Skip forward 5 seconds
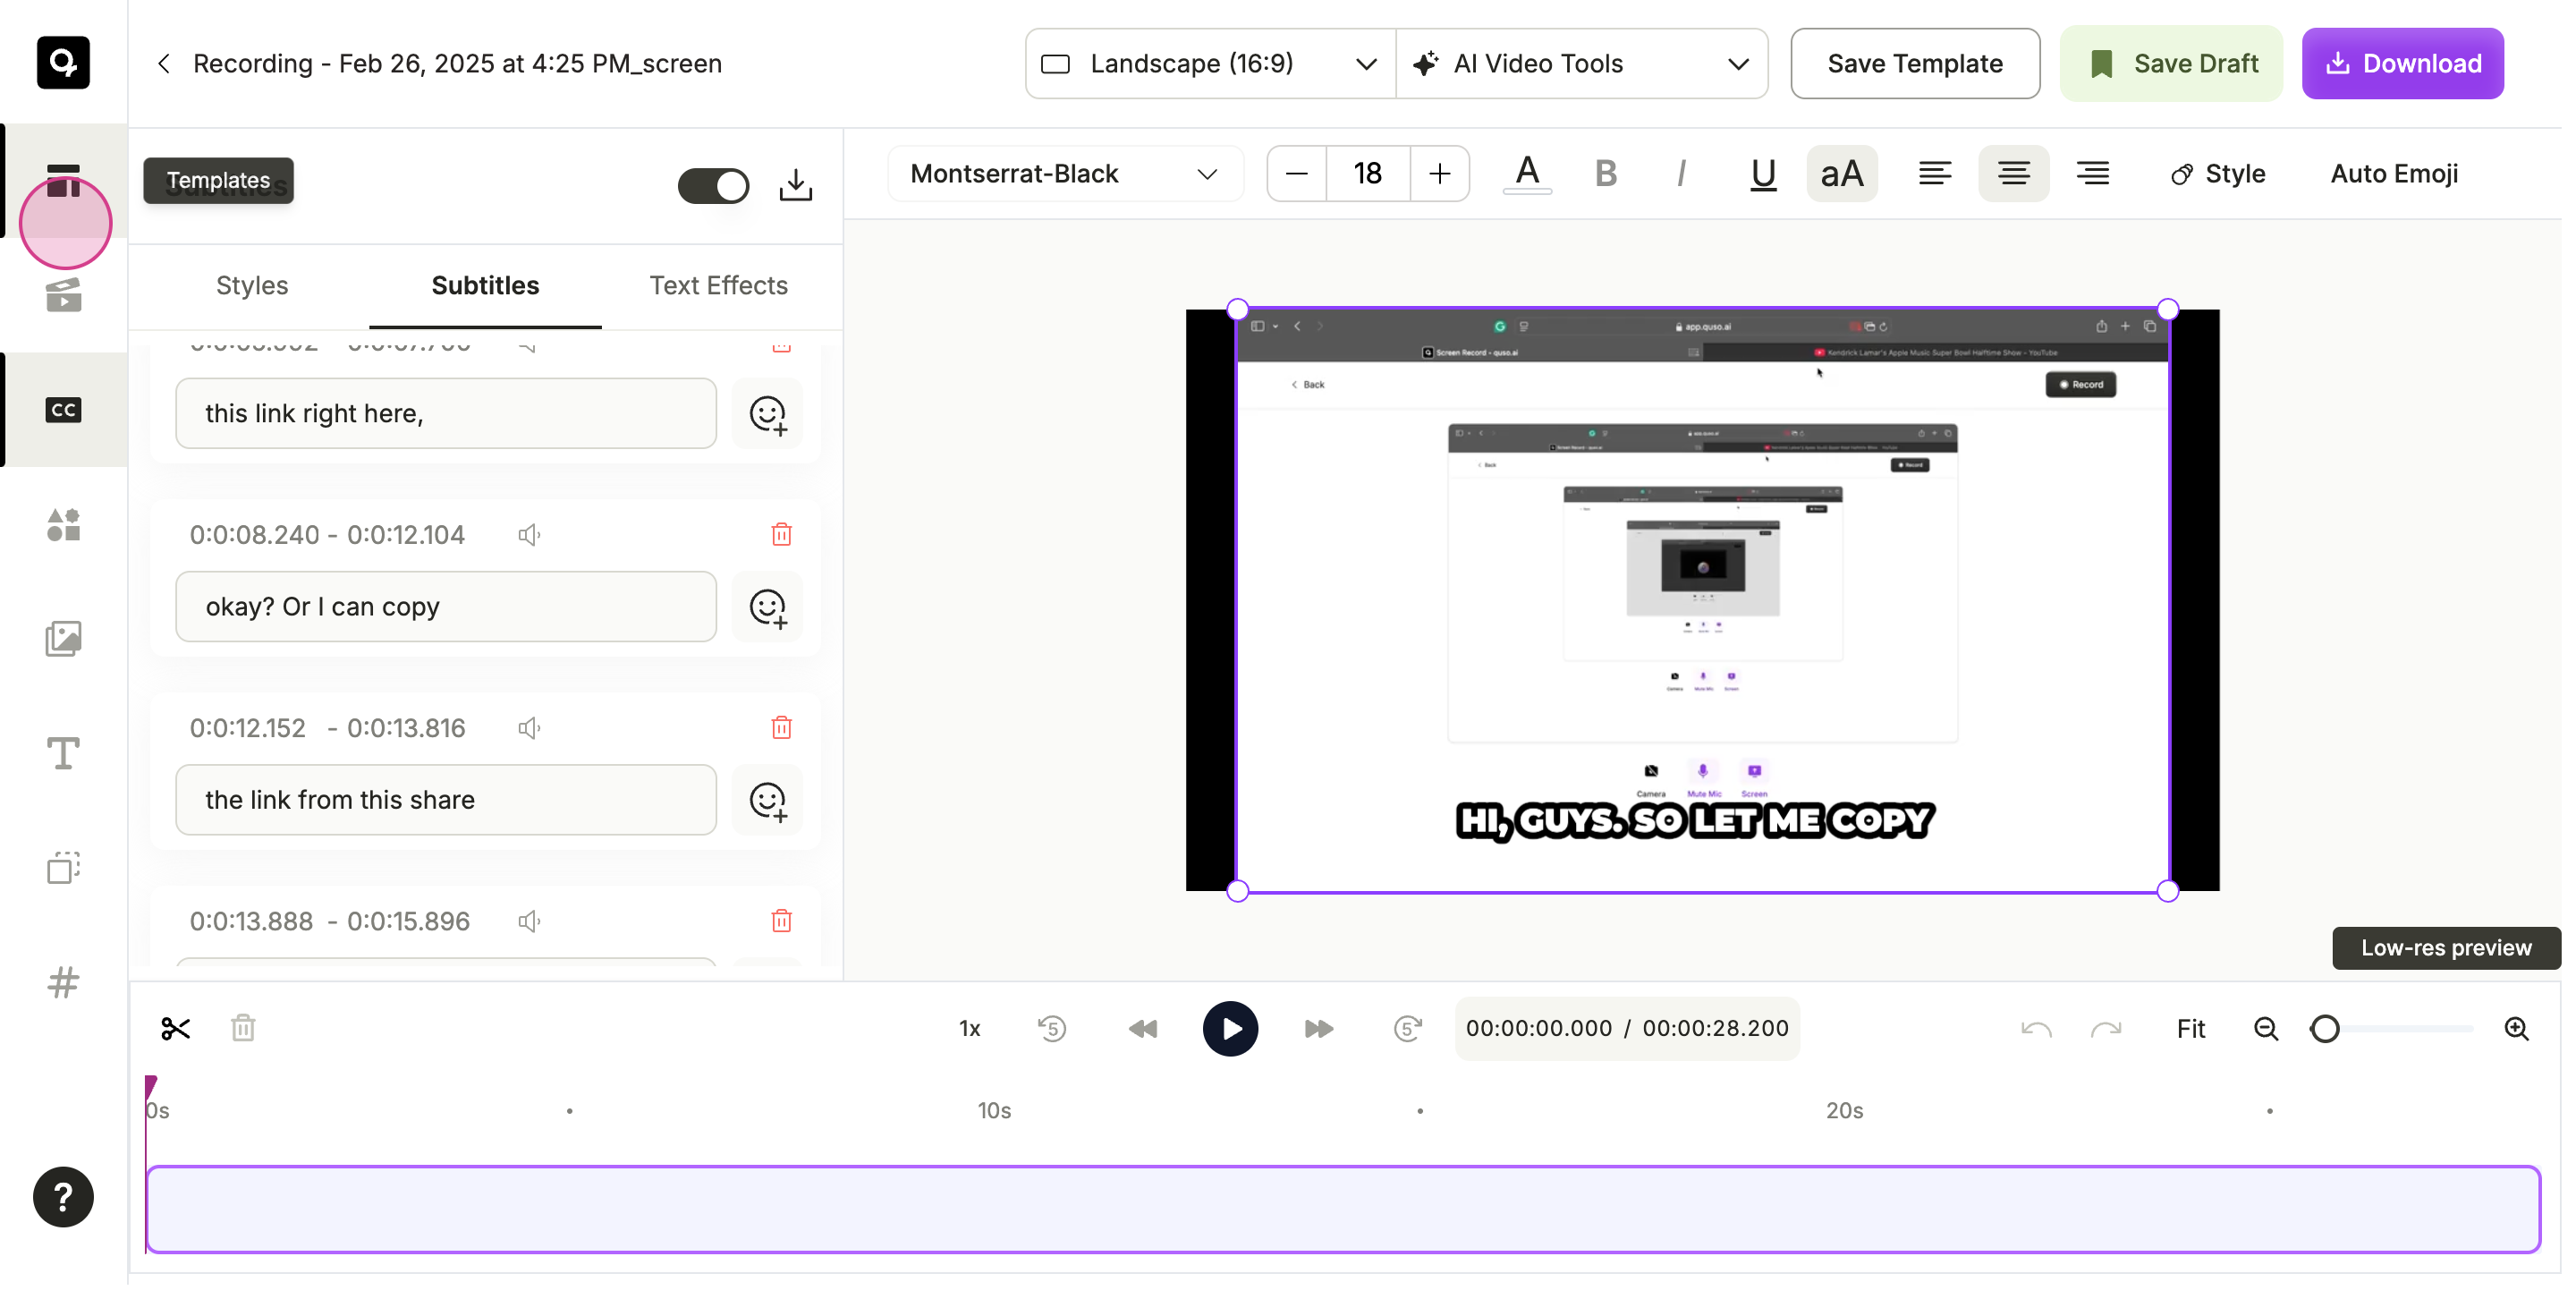This screenshot has width=2576, height=1299. [1407, 1029]
